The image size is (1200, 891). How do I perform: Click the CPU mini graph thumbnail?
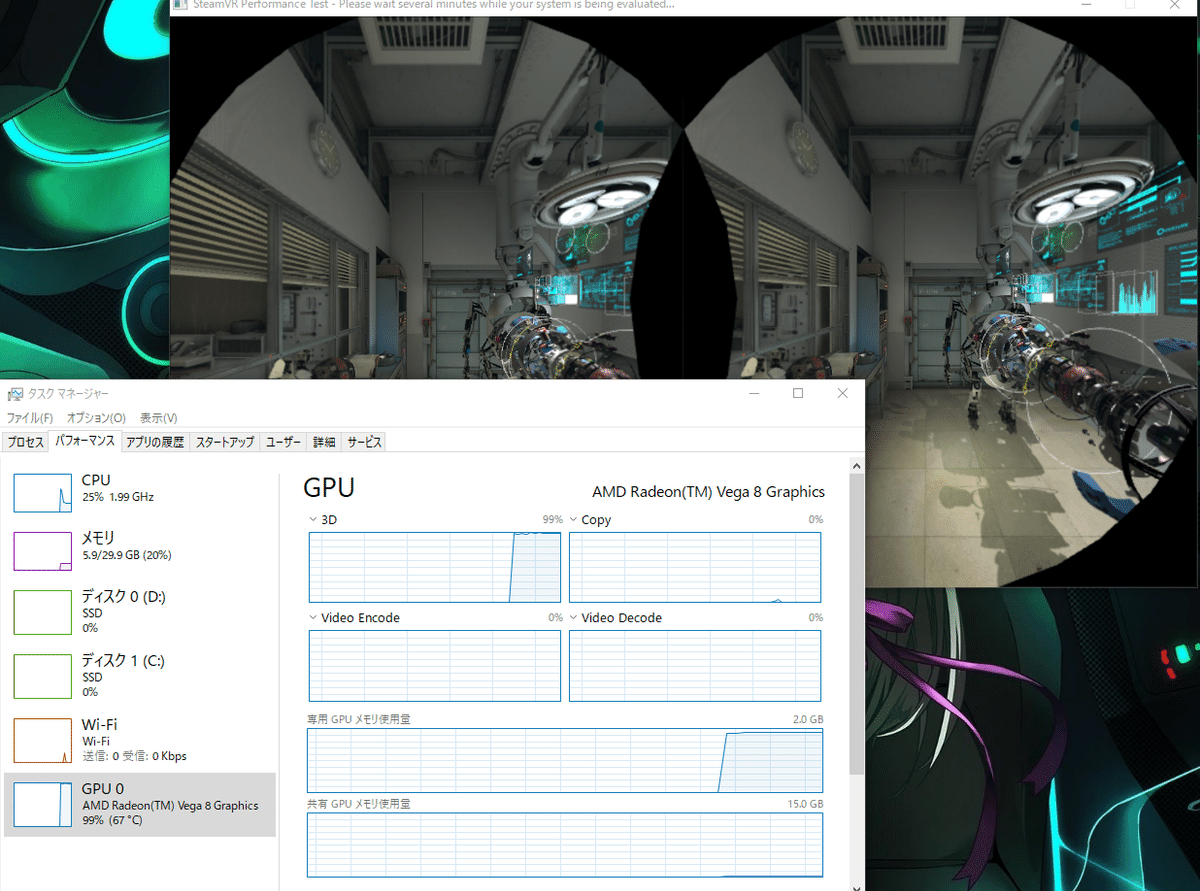coord(42,491)
